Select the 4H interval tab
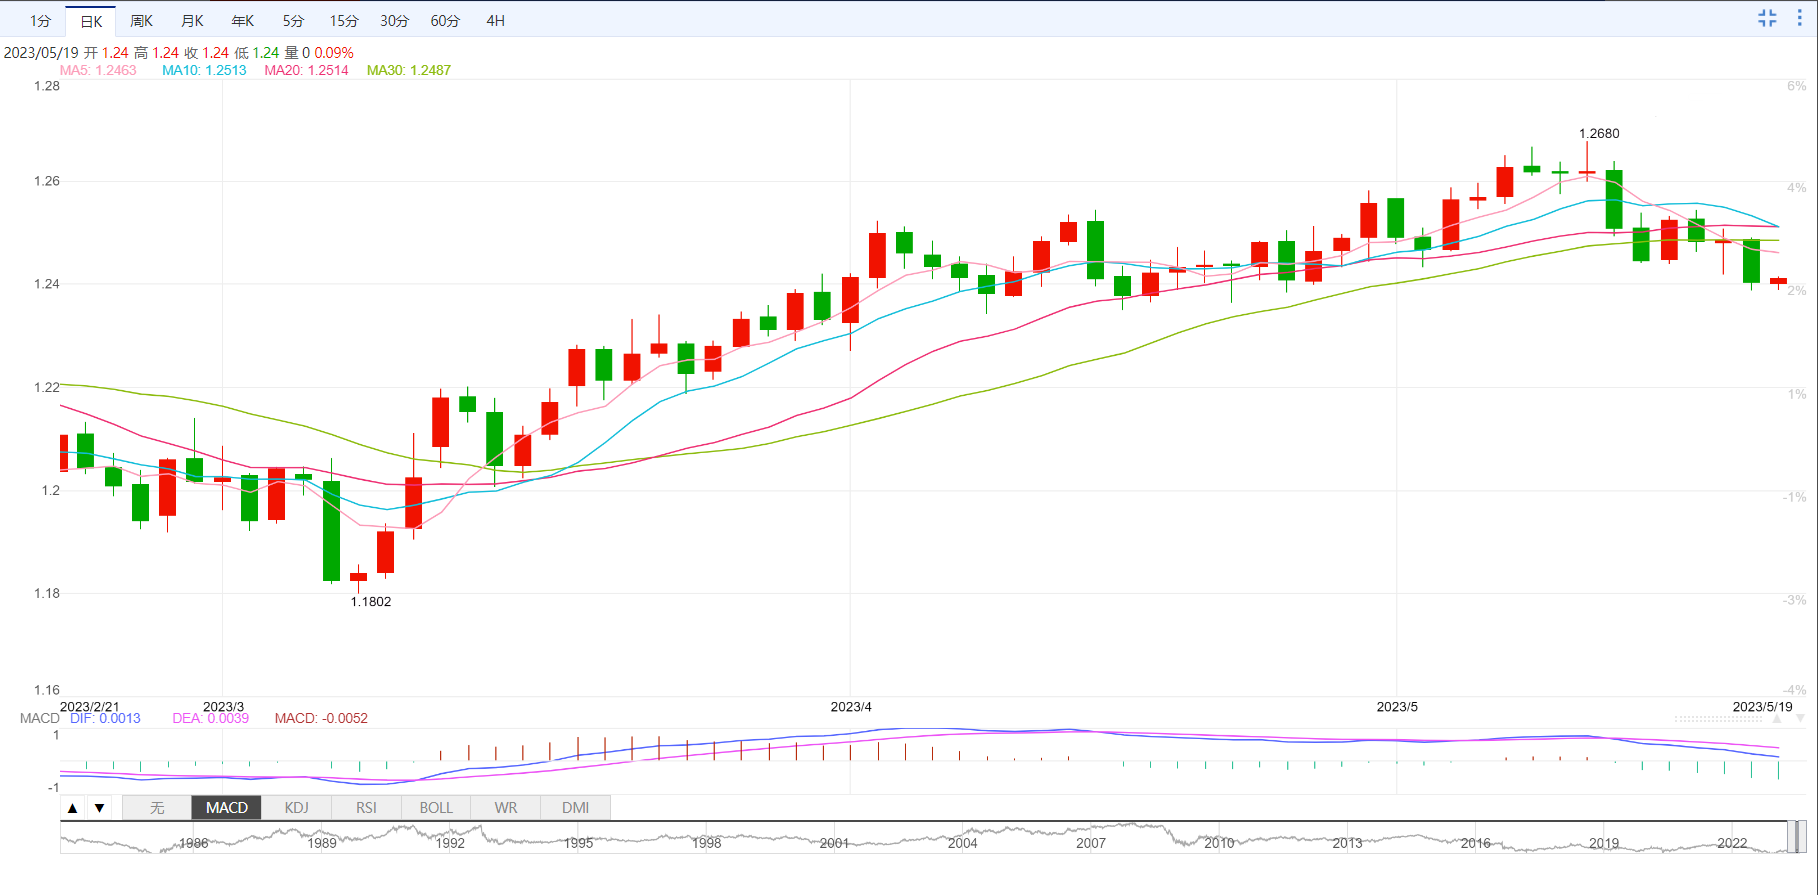The height and width of the screenshot is (895, 1818). [495, 21]
